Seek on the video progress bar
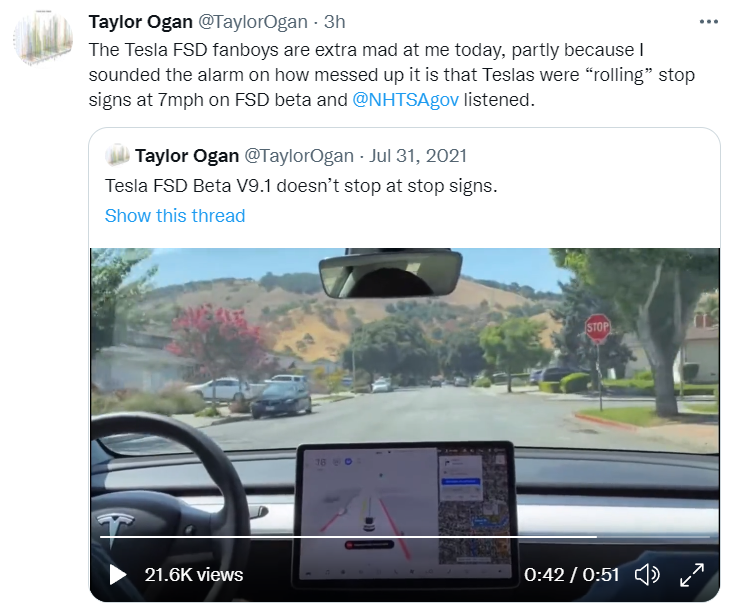The image size is (738, 608). [348, 537]
